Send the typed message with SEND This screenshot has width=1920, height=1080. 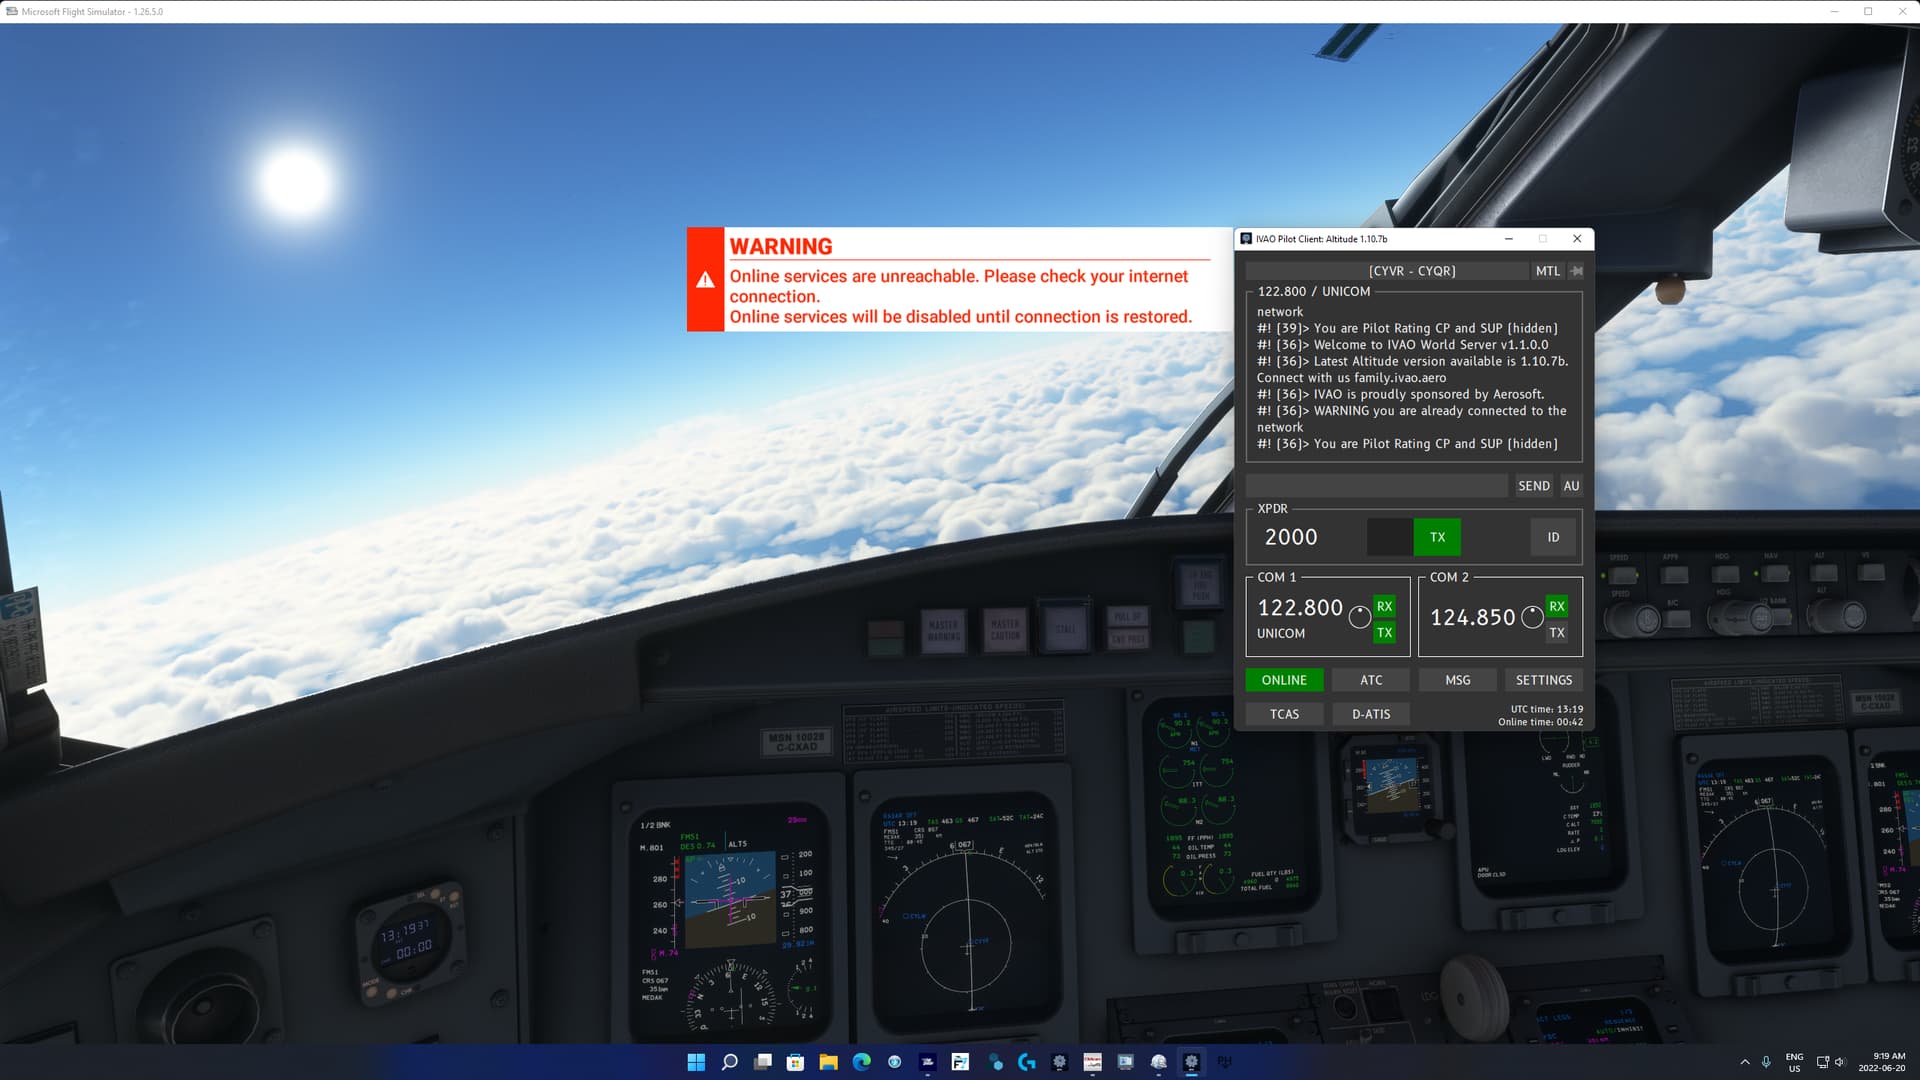click(x=1533, y=486)
